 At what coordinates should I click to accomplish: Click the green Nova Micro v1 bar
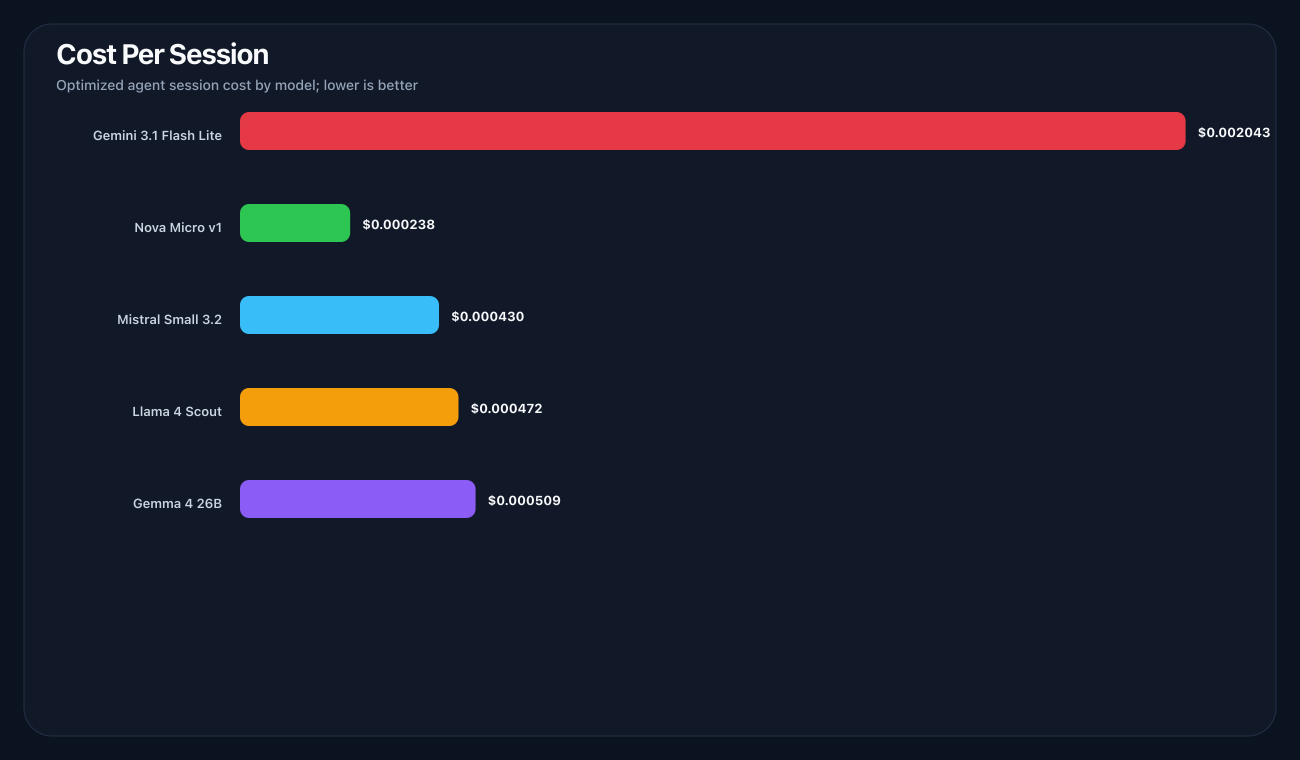pyautogui.click(x=295, y=223)
